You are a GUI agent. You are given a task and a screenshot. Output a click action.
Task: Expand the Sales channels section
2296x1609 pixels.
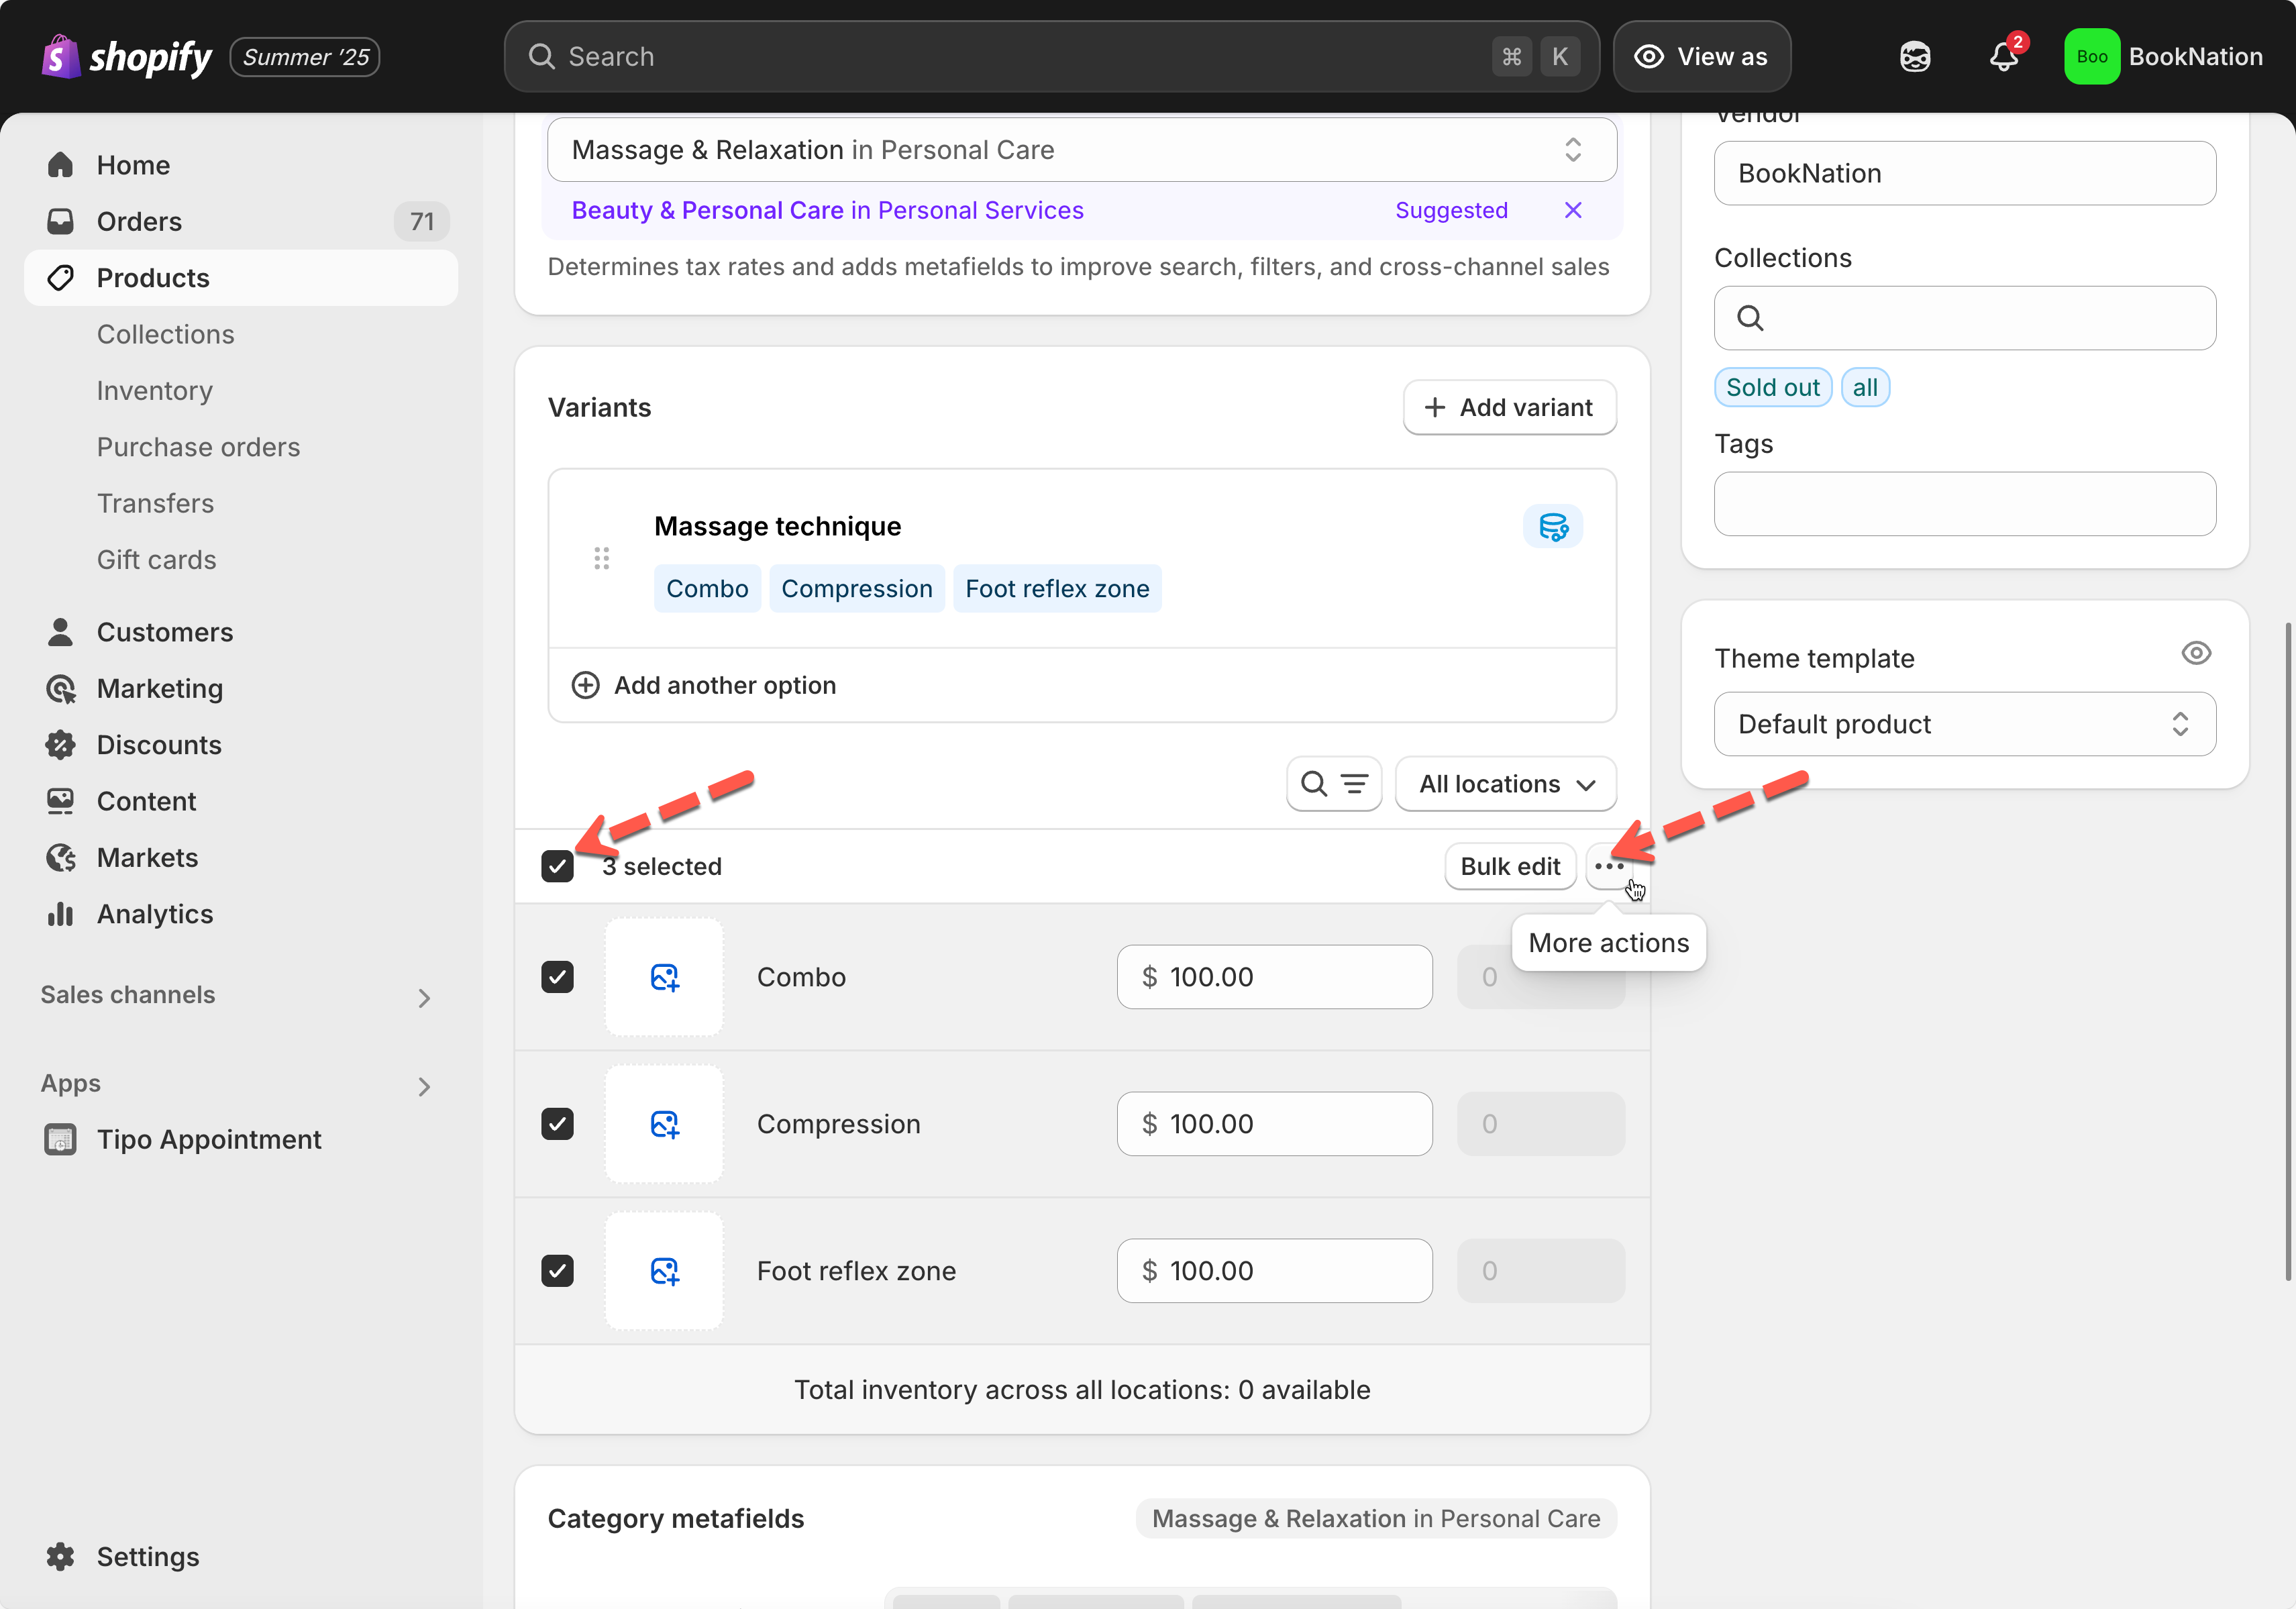tap(424, 997)
